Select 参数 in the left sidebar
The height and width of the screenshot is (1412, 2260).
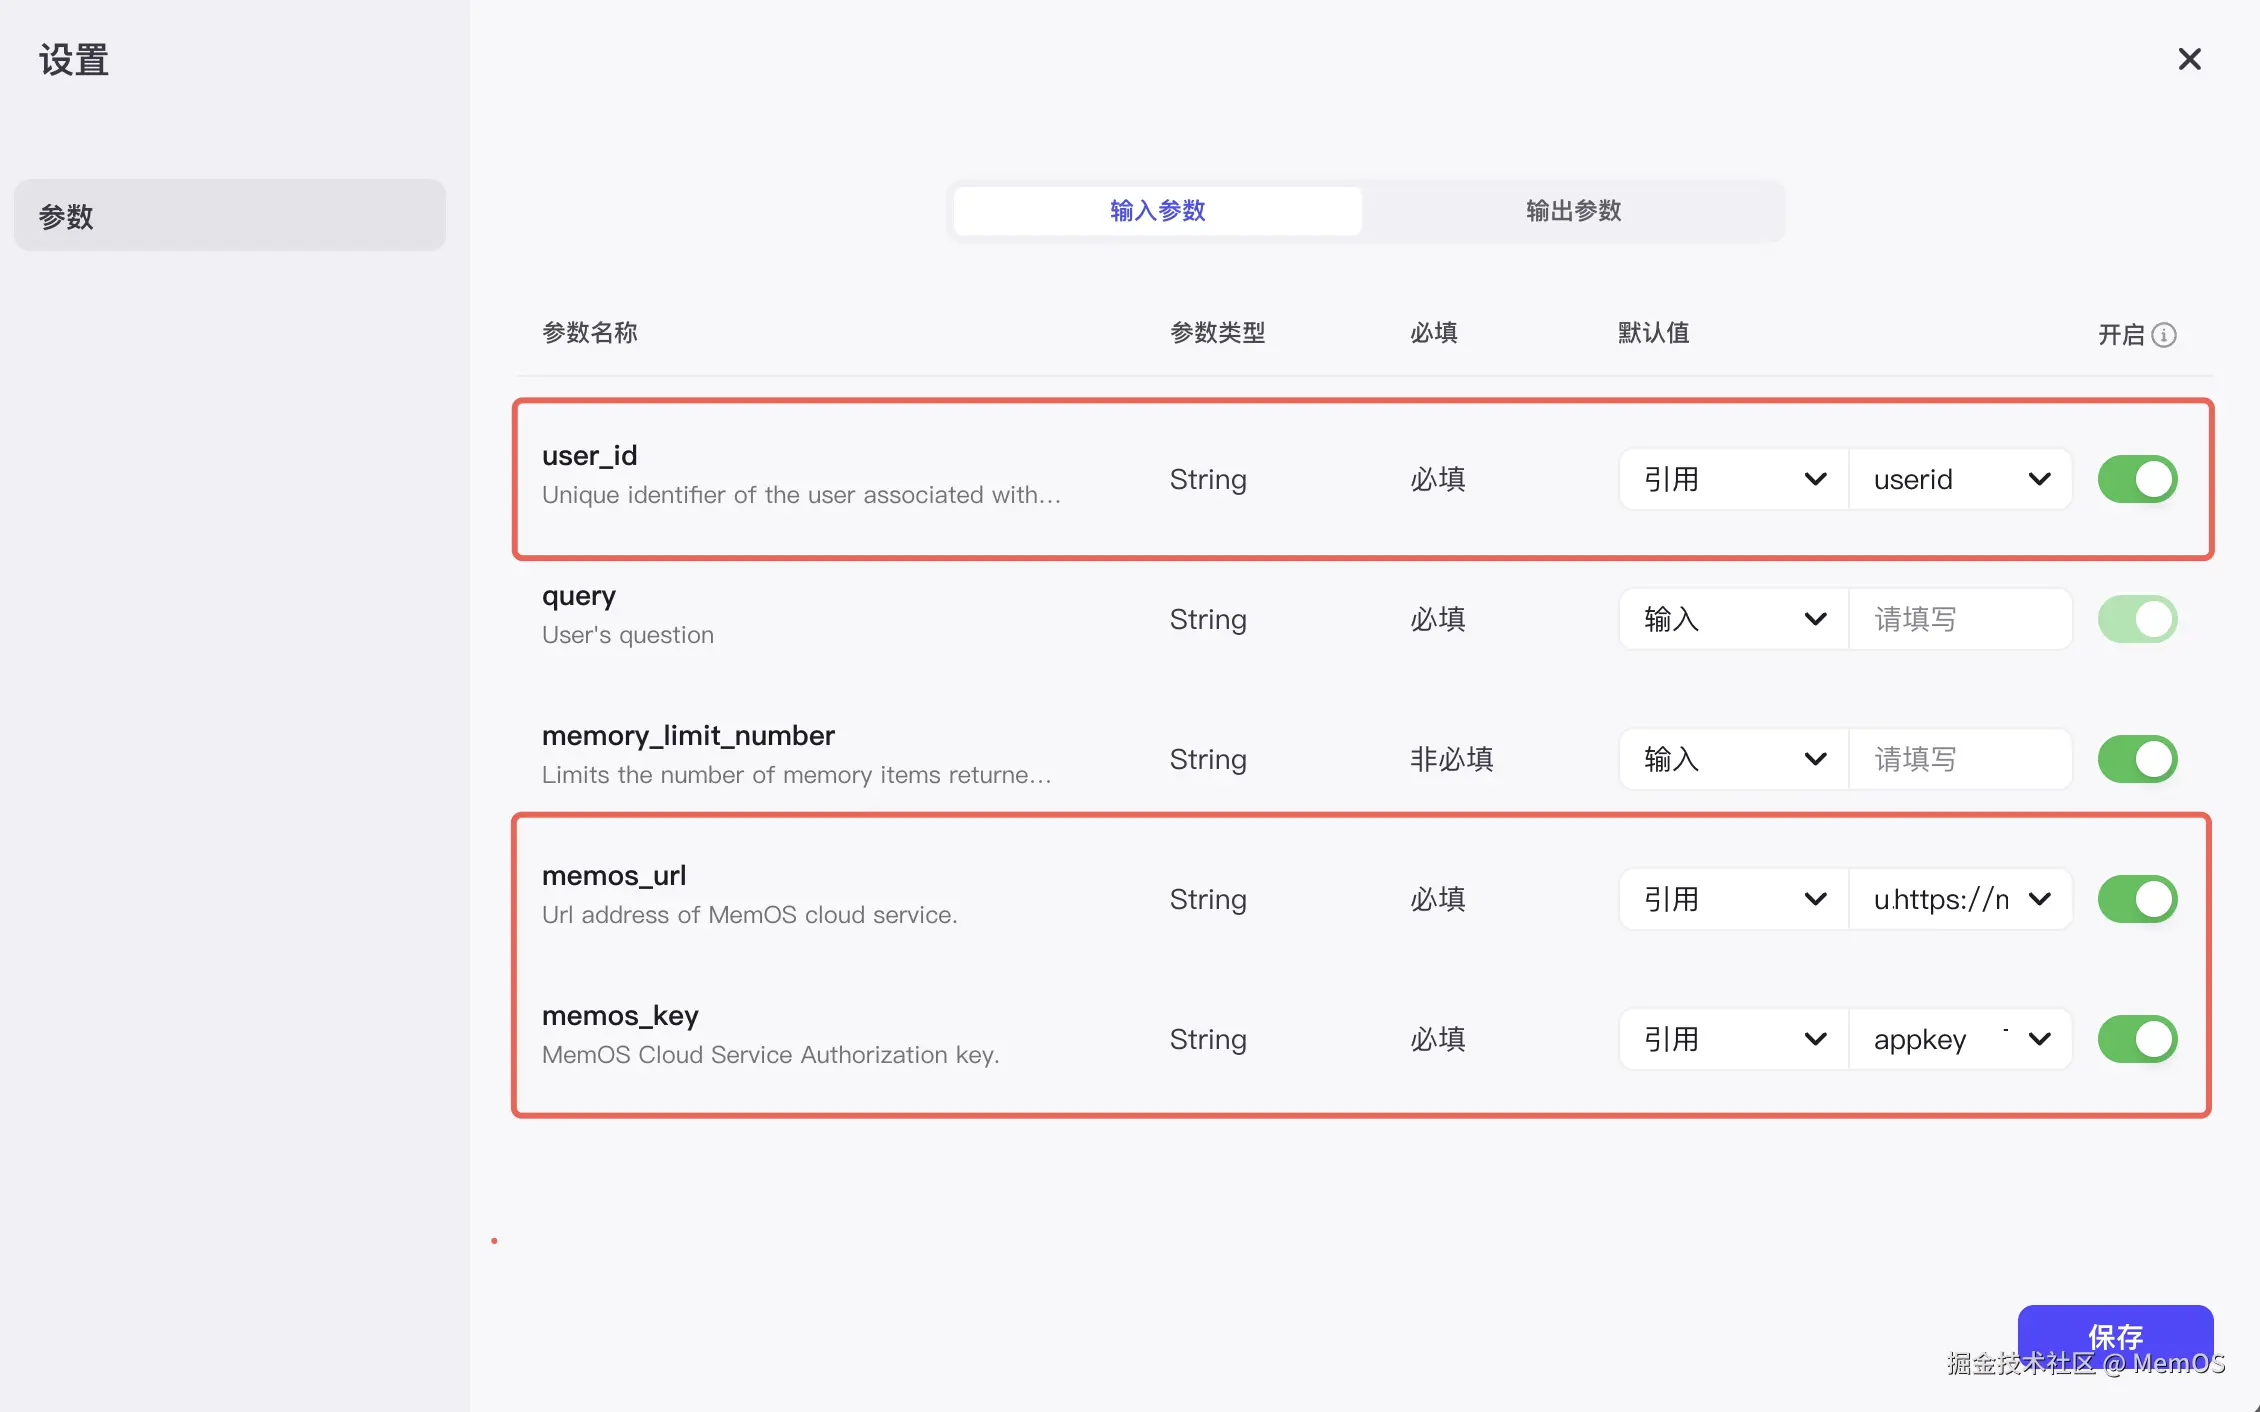tap(229, 216)
